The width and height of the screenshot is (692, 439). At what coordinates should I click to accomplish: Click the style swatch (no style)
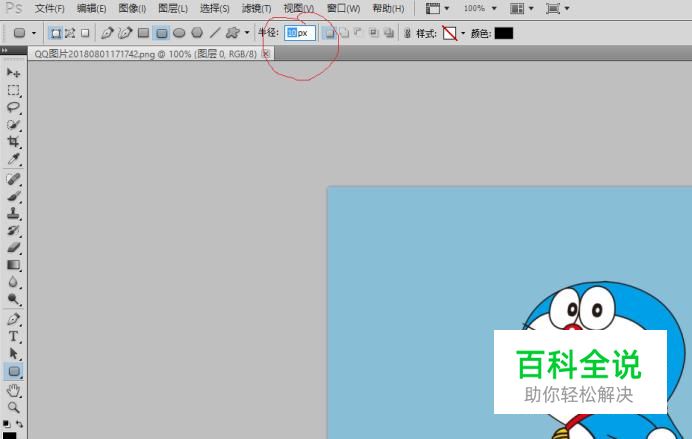click(x=450, y=33)
